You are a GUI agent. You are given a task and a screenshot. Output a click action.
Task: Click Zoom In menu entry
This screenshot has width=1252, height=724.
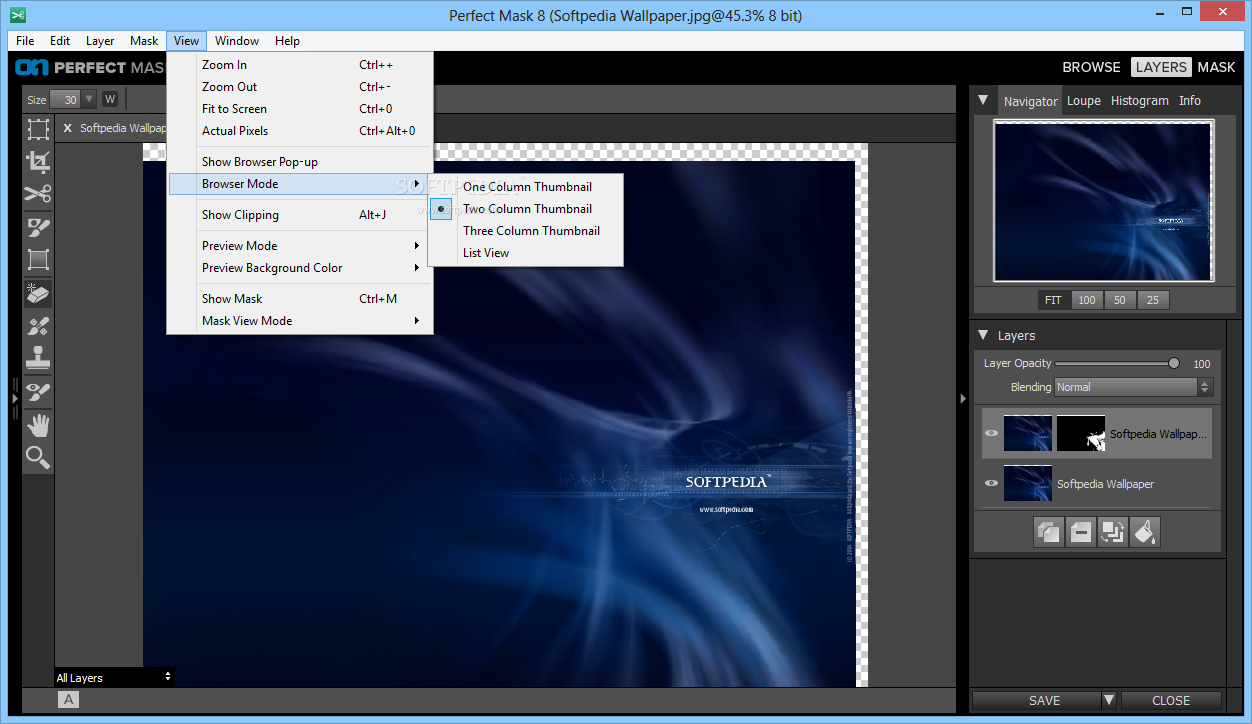[x=300, y=65]
